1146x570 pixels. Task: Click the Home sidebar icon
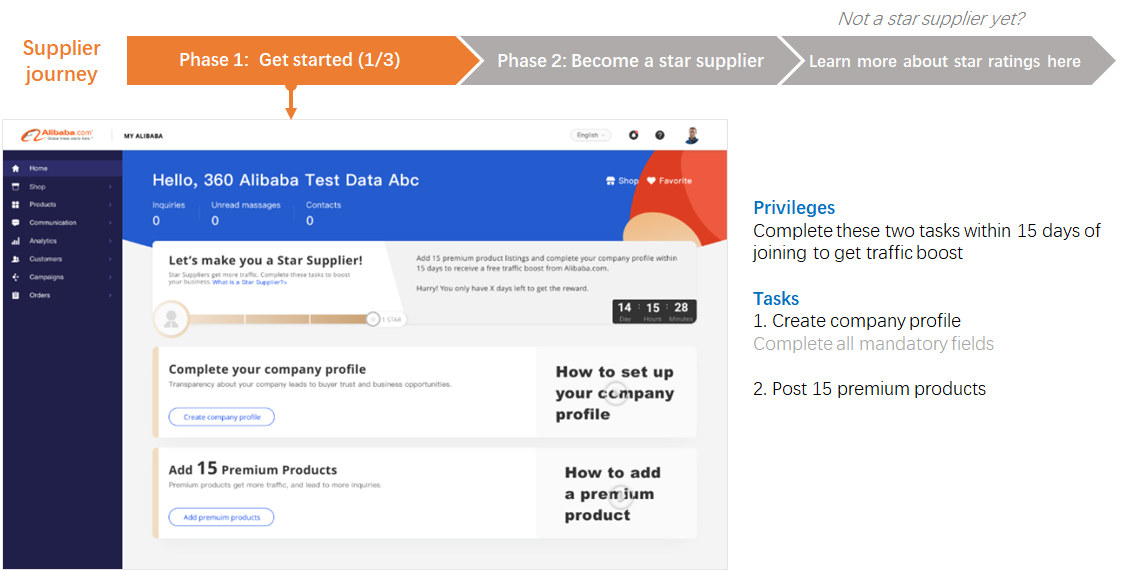[x=15, y=168]
